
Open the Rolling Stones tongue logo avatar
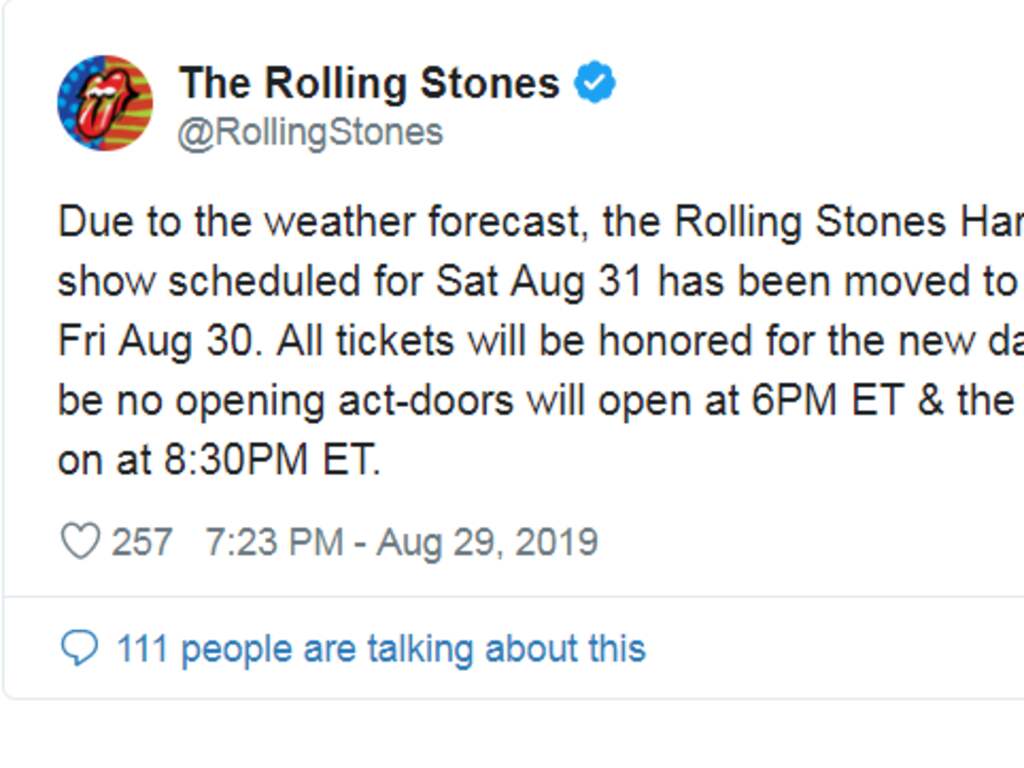point(105,103)
